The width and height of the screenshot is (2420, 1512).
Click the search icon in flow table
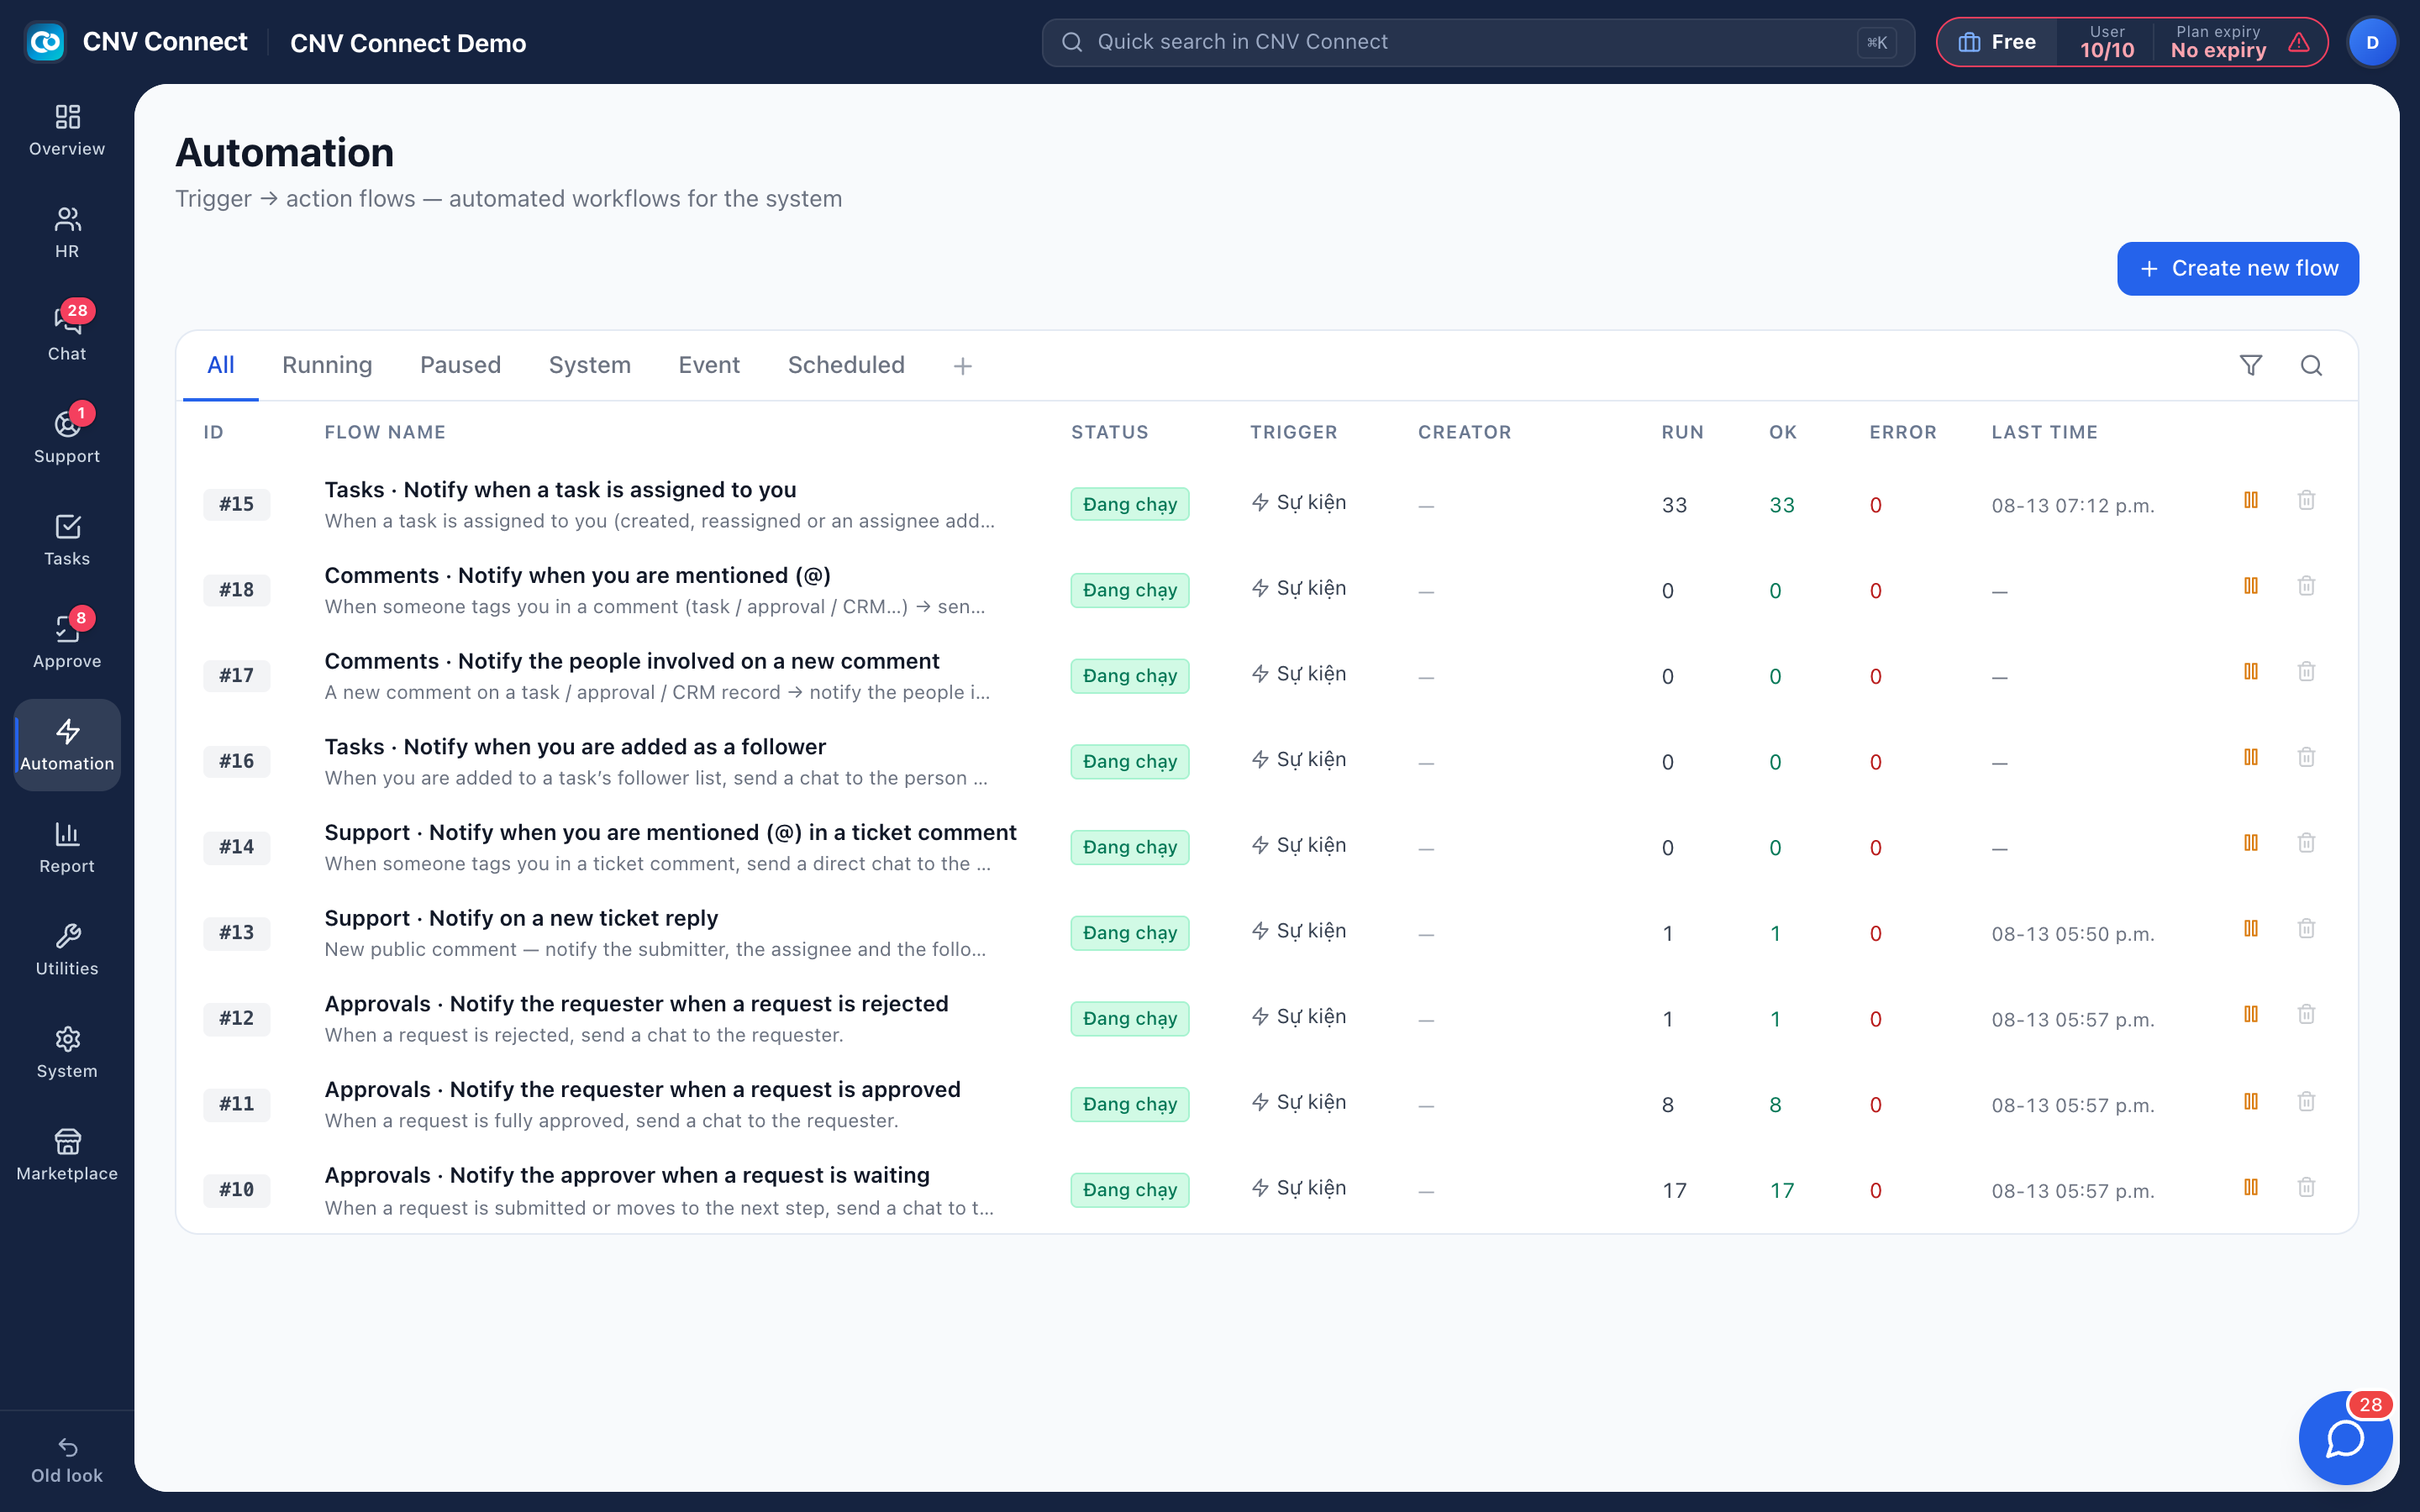click(2311, 365)
